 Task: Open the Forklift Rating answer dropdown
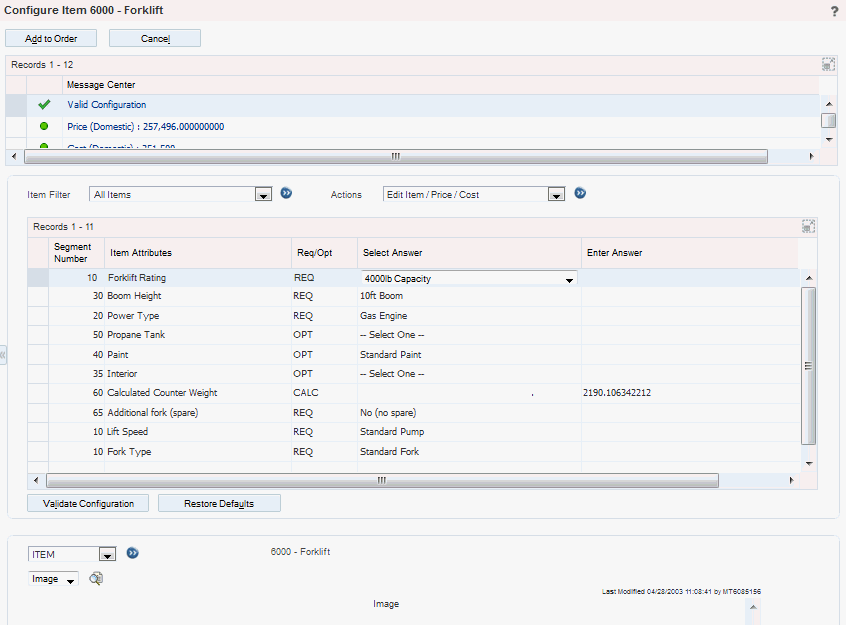coord(569,280)
